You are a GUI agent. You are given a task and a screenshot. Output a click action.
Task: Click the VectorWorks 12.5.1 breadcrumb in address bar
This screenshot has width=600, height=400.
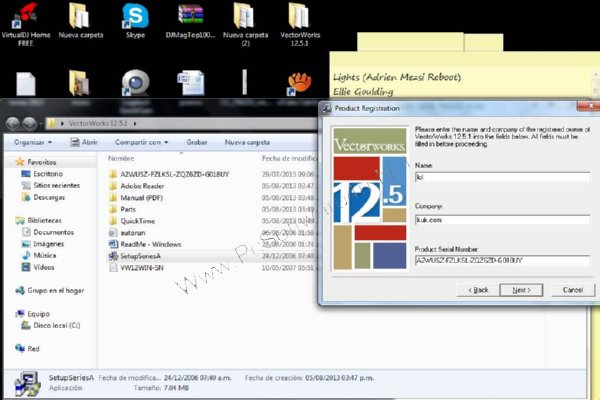[98, 123]
